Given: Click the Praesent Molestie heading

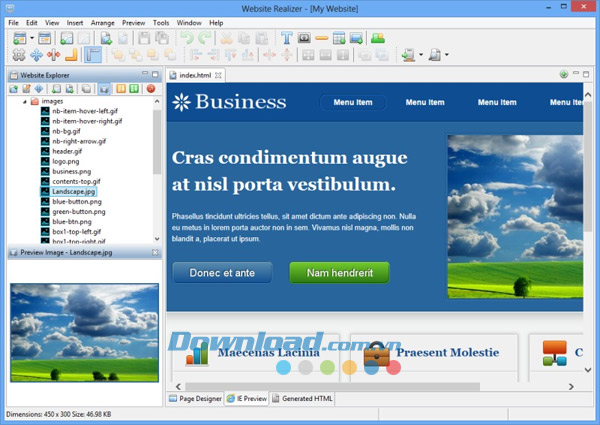Looking at the screenshot, I should click(x=447, y=352).
